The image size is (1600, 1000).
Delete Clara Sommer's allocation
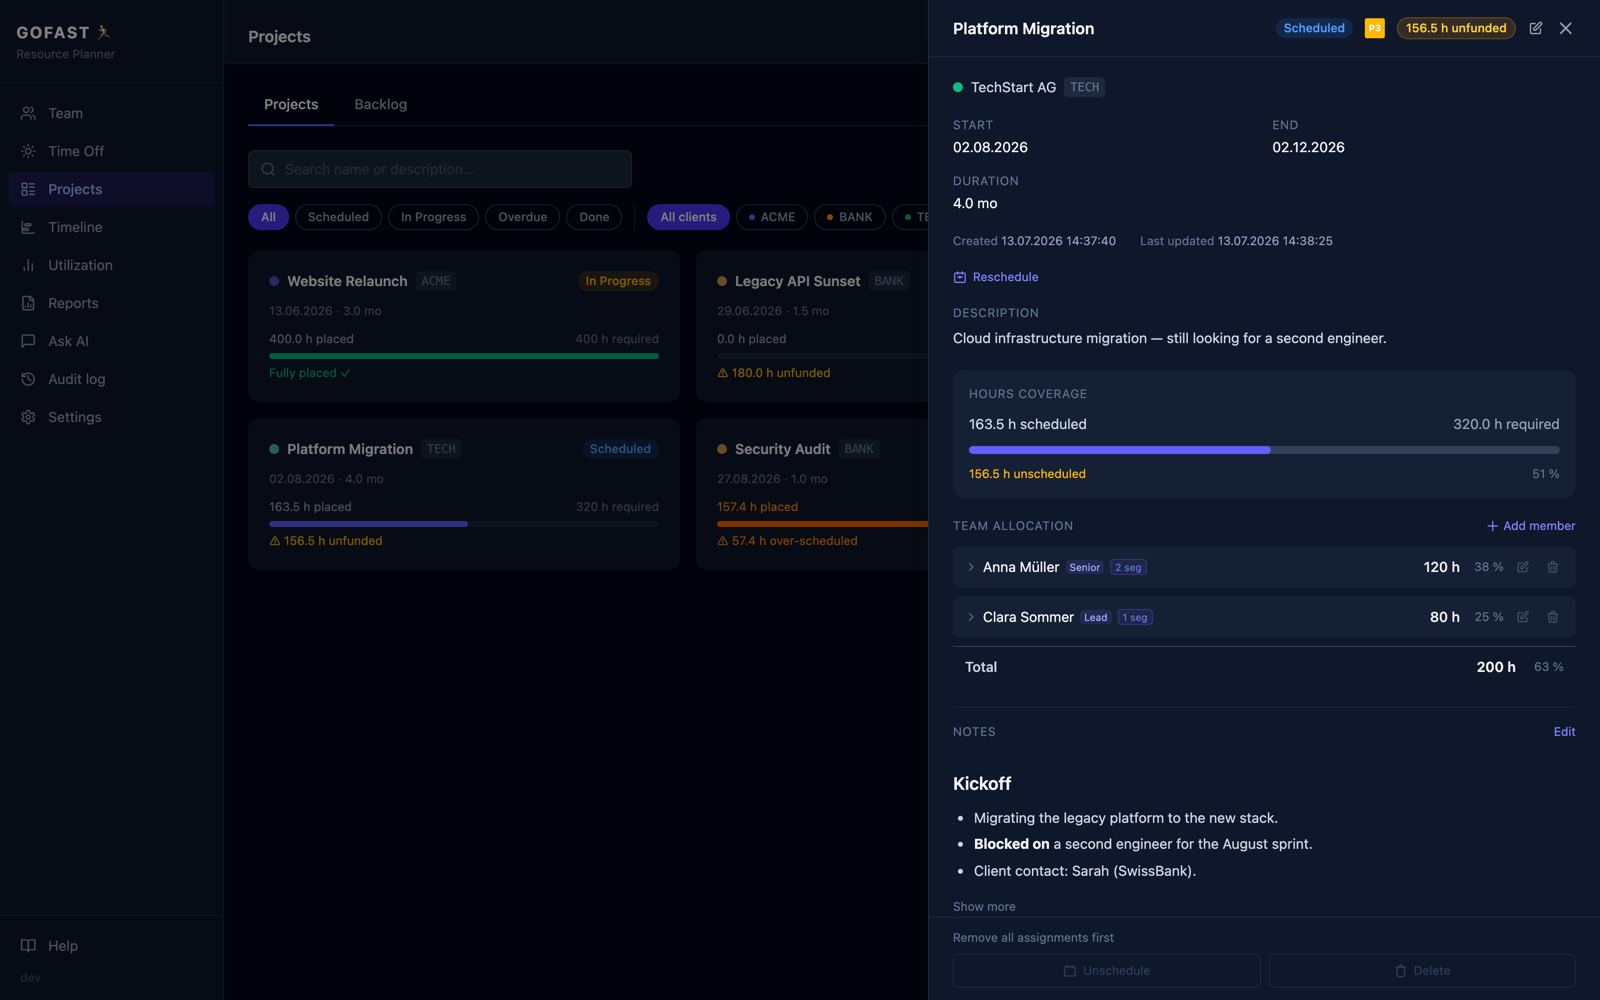(1553, 617)
